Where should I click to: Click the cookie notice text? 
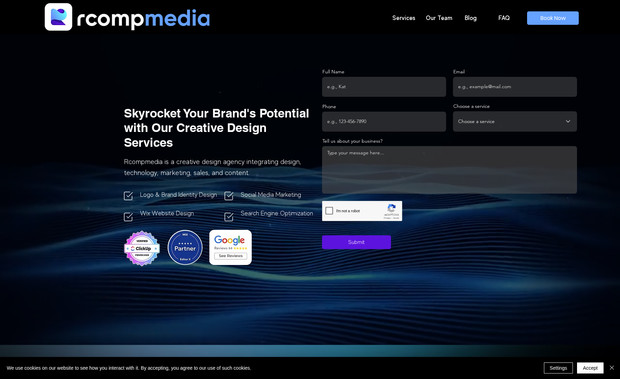[x=129, y=368]
